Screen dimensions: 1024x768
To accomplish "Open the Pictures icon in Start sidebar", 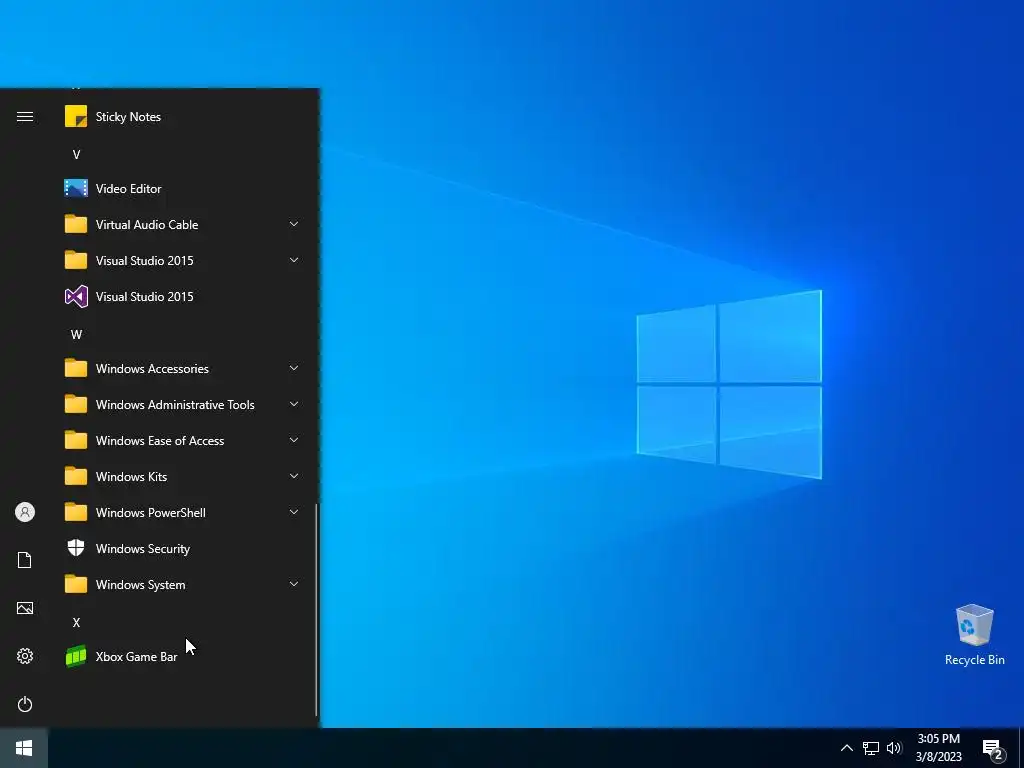I will tap(25, 608).
